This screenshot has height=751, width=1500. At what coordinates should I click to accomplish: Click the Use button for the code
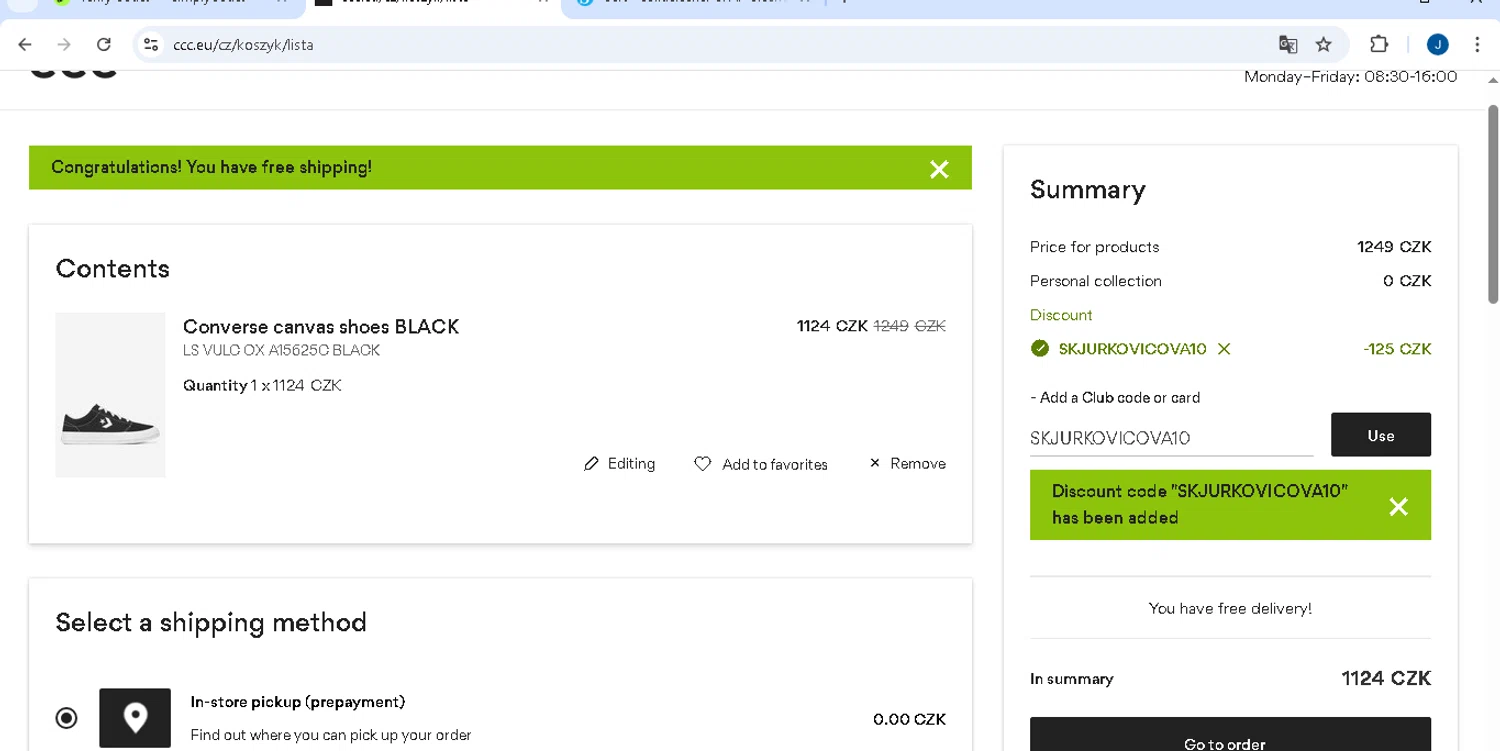pos(1380,435)
